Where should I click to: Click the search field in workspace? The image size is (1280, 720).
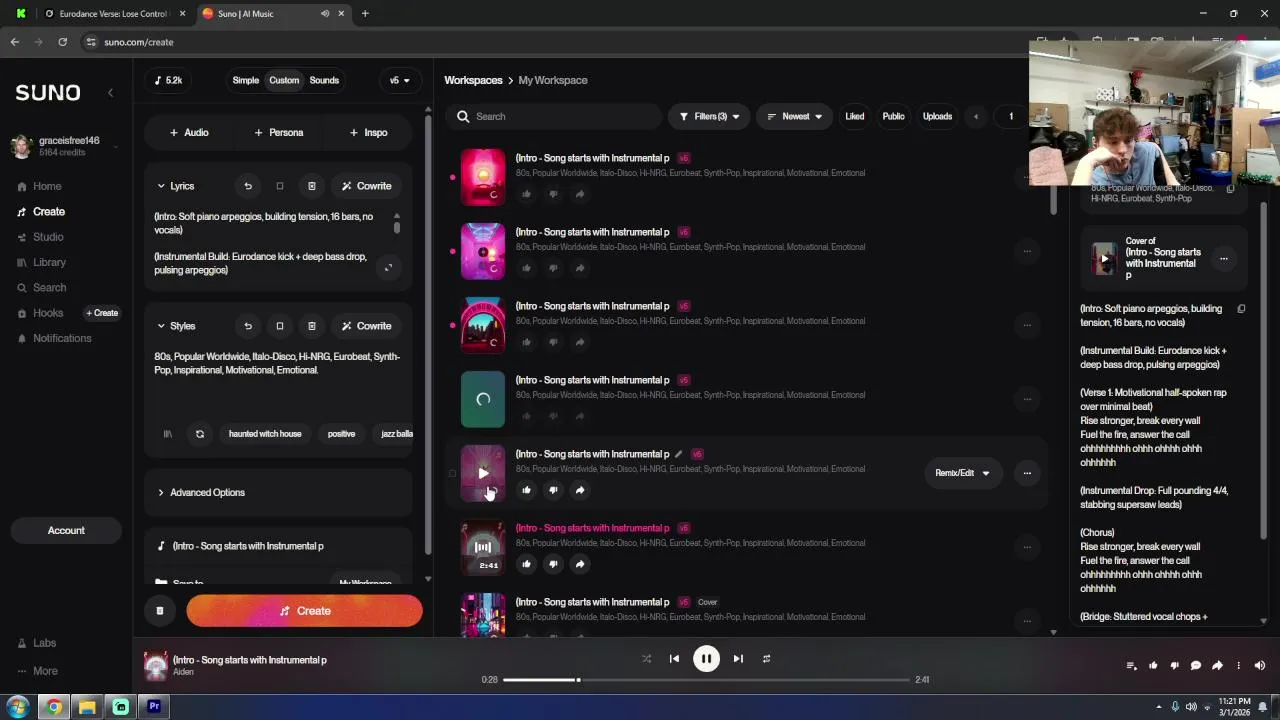[552, 117]
